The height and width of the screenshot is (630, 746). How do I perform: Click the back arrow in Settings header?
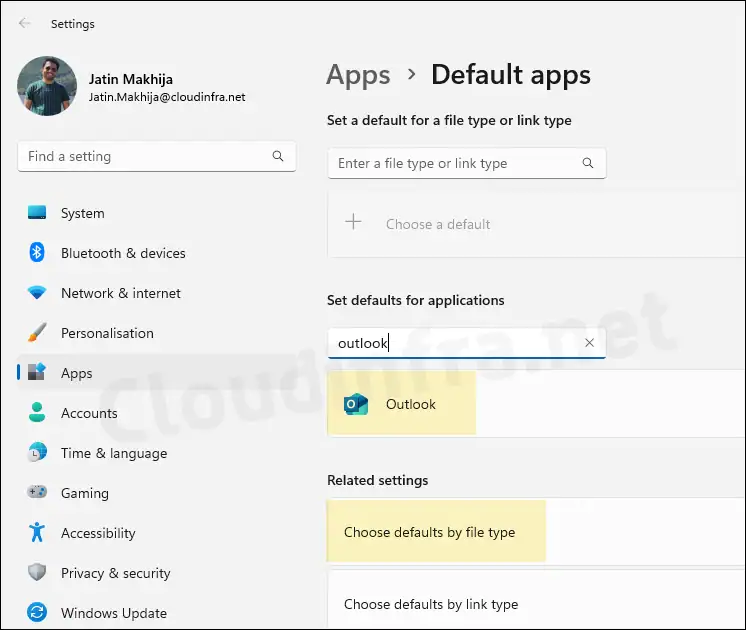(24, 23)
